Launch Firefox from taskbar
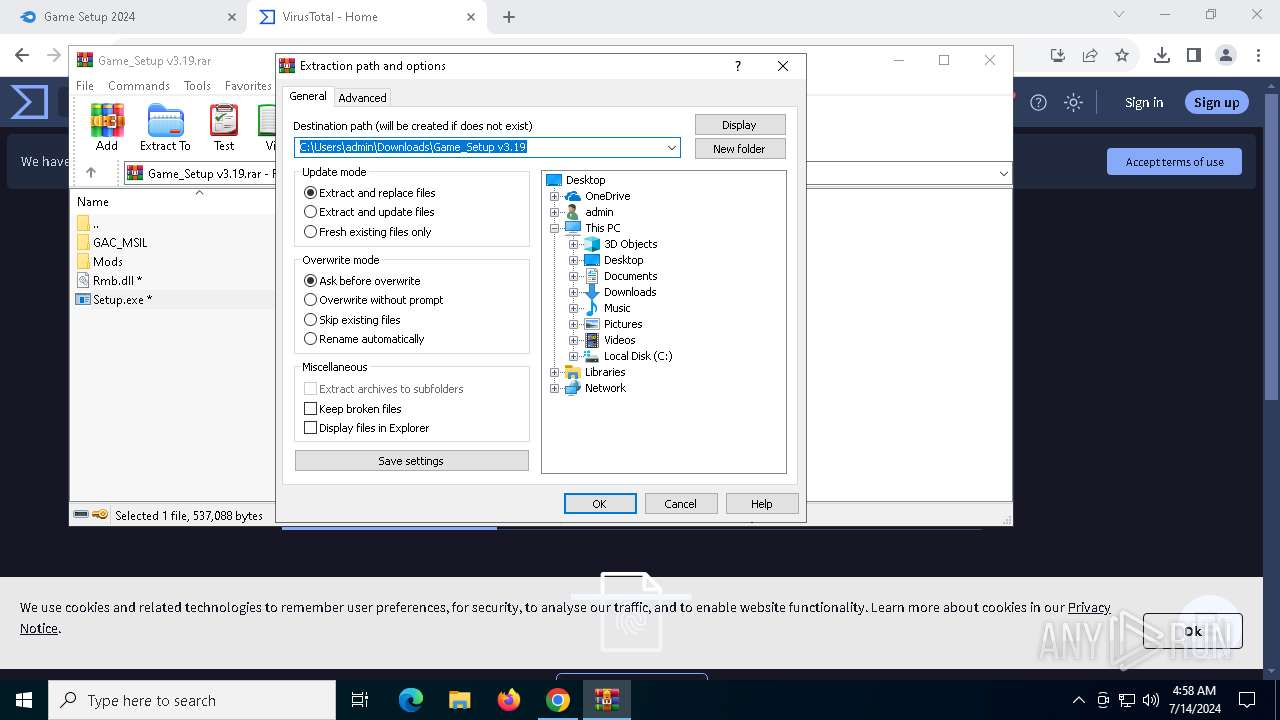 tap(509, 700)
